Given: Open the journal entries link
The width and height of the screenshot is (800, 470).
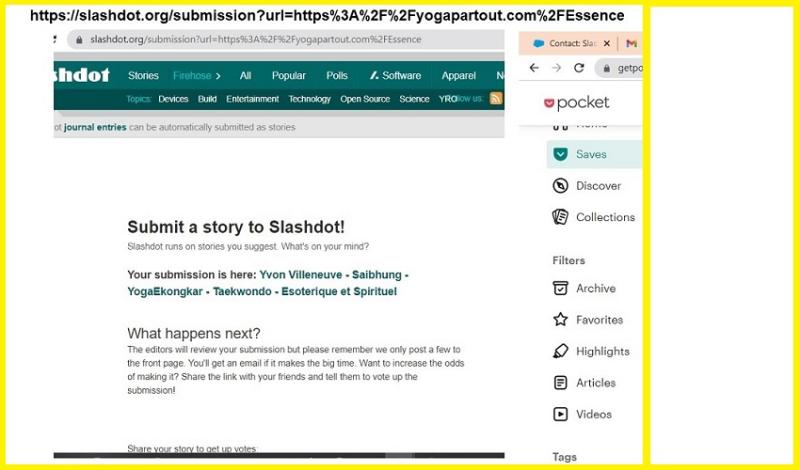Looking at the screenshot, I should click(94, 127).
